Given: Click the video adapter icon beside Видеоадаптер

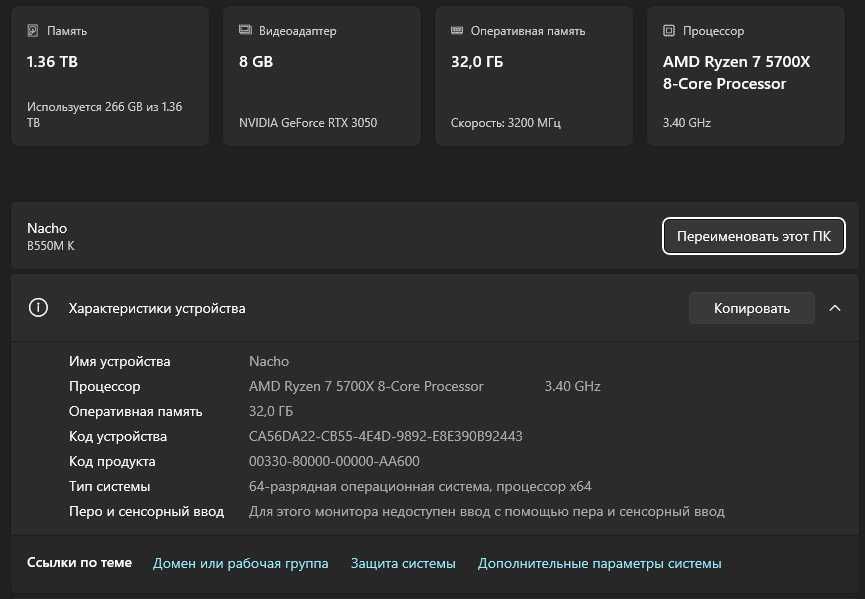Looking at the screenshot, I should click(x=245, y=30).
